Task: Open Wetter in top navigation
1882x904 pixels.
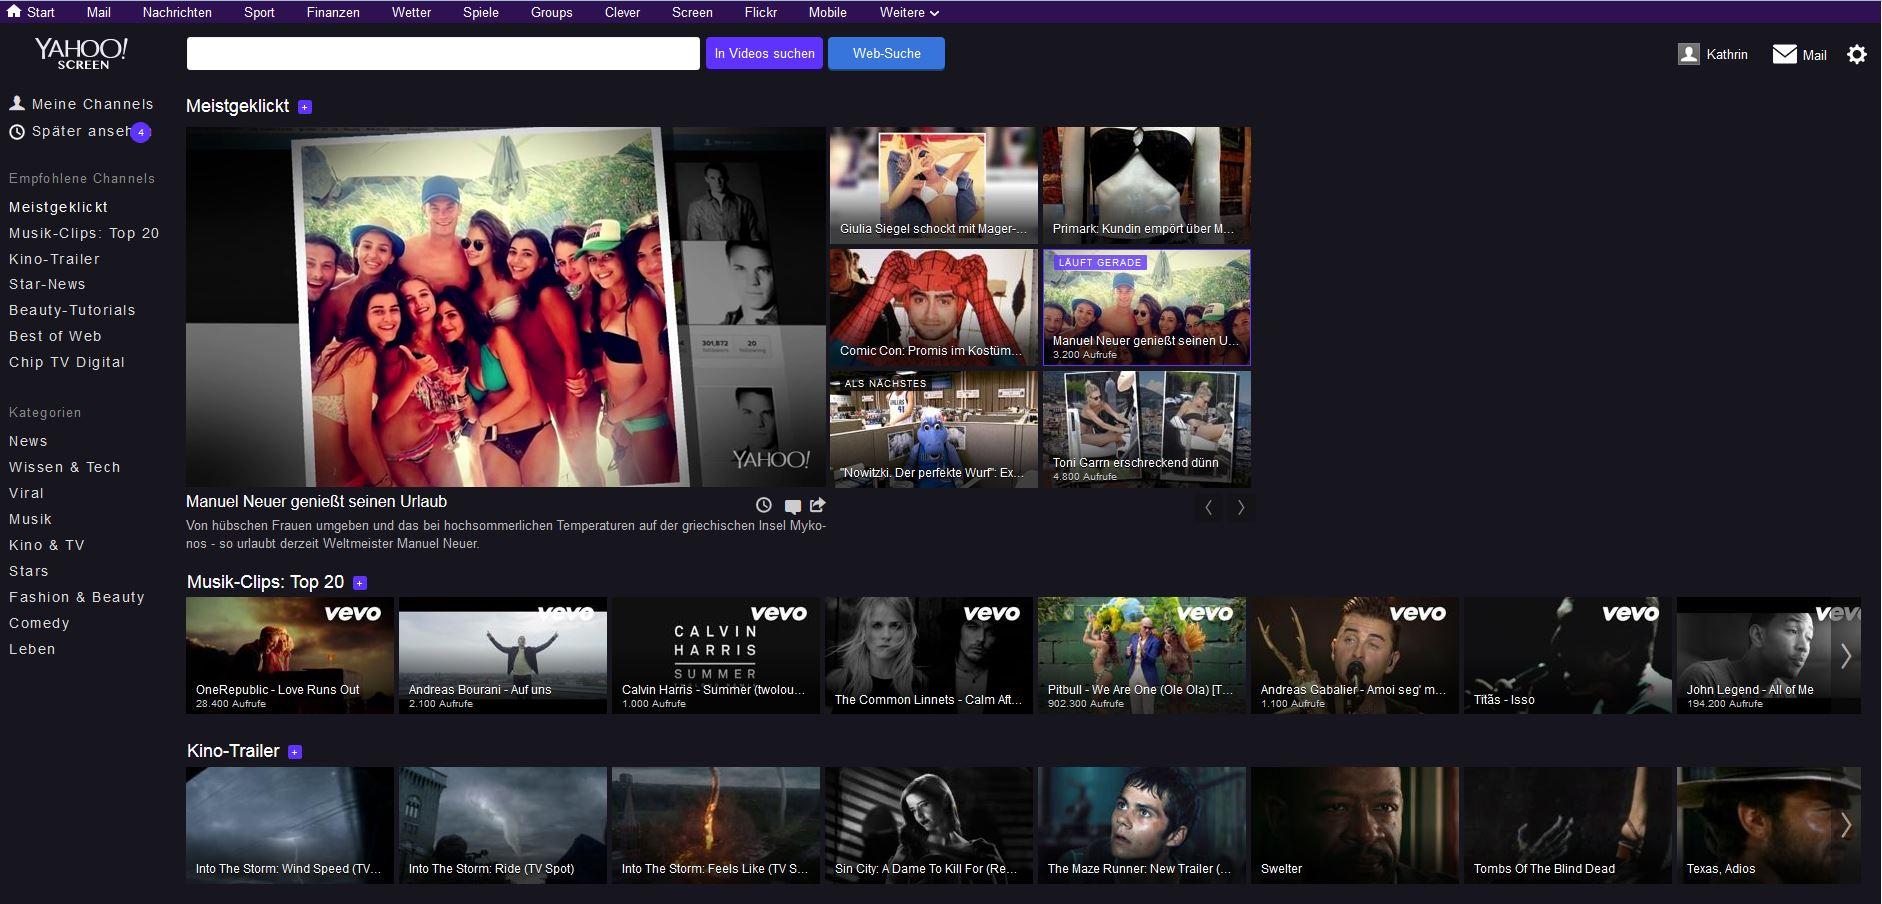Action: 411,12
